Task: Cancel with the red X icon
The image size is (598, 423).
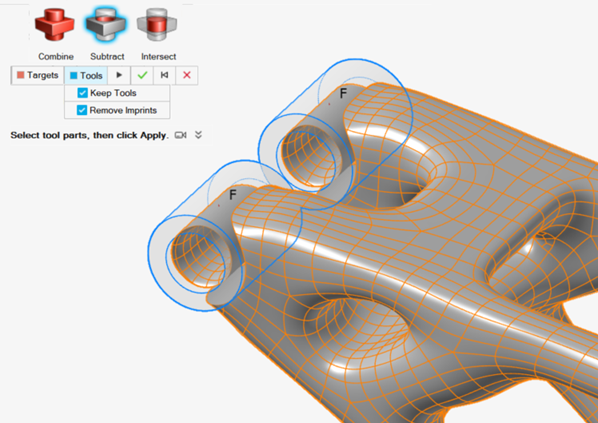Action: click(186, 75)
